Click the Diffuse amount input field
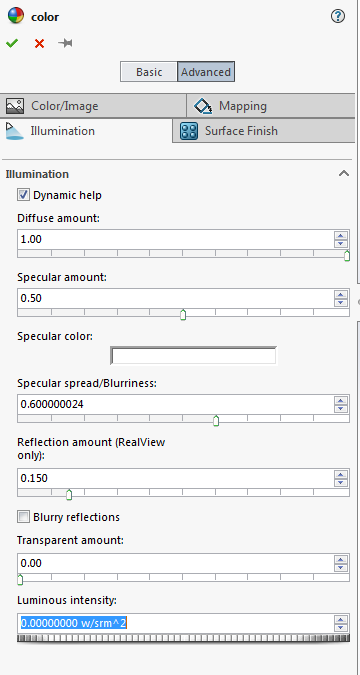 pyautogui.click(x=176, y=239)
